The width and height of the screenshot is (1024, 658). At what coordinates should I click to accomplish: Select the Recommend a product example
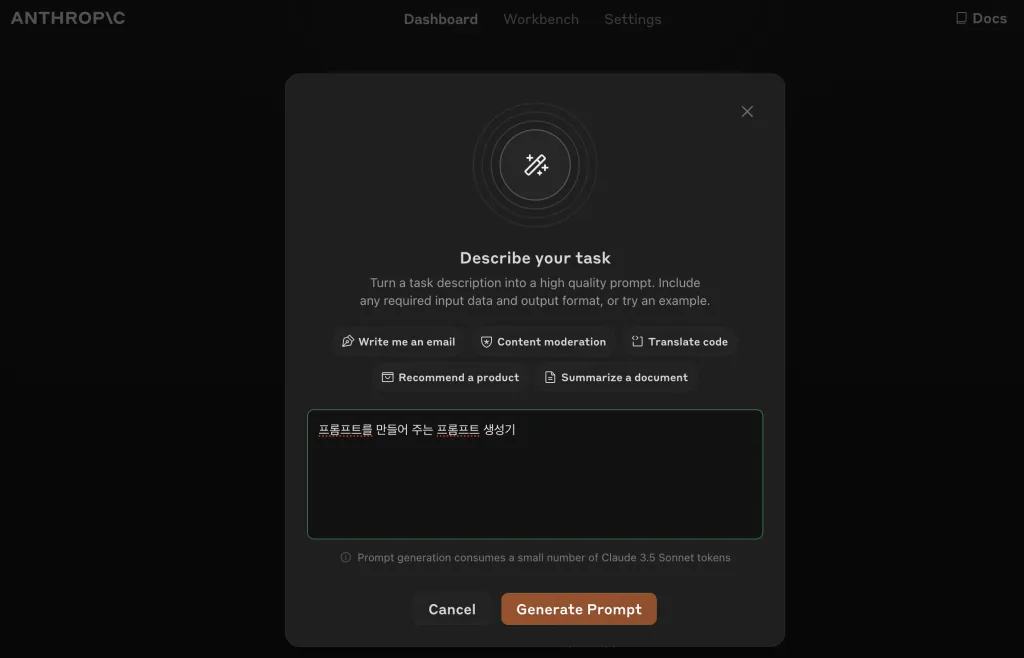pyautogui.click(x=451, y=377)
